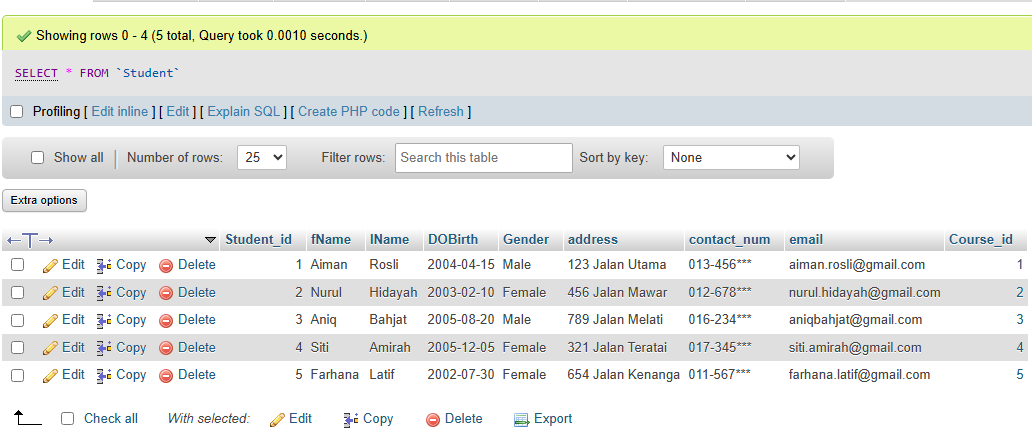
Task: Click Copy icon in Farhana row
Action: (x=104, y=376)
